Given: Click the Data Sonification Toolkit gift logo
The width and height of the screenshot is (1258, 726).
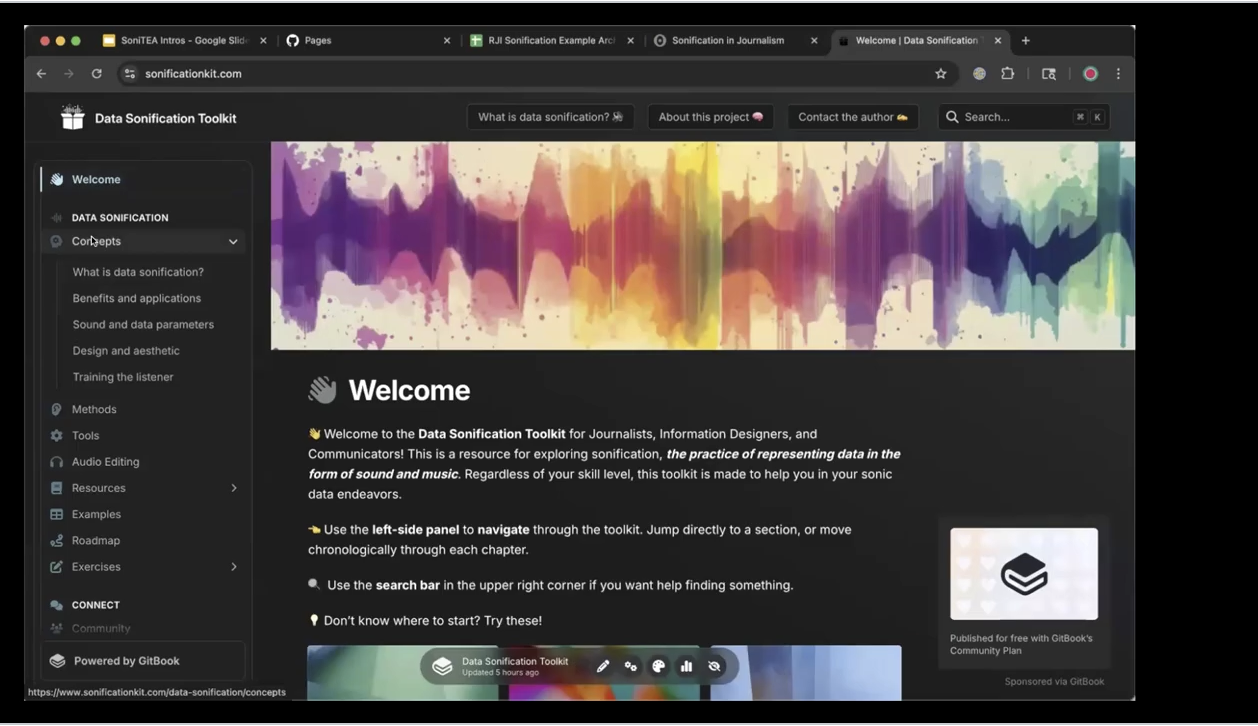Looking at the screenshot, I should 72,118.
